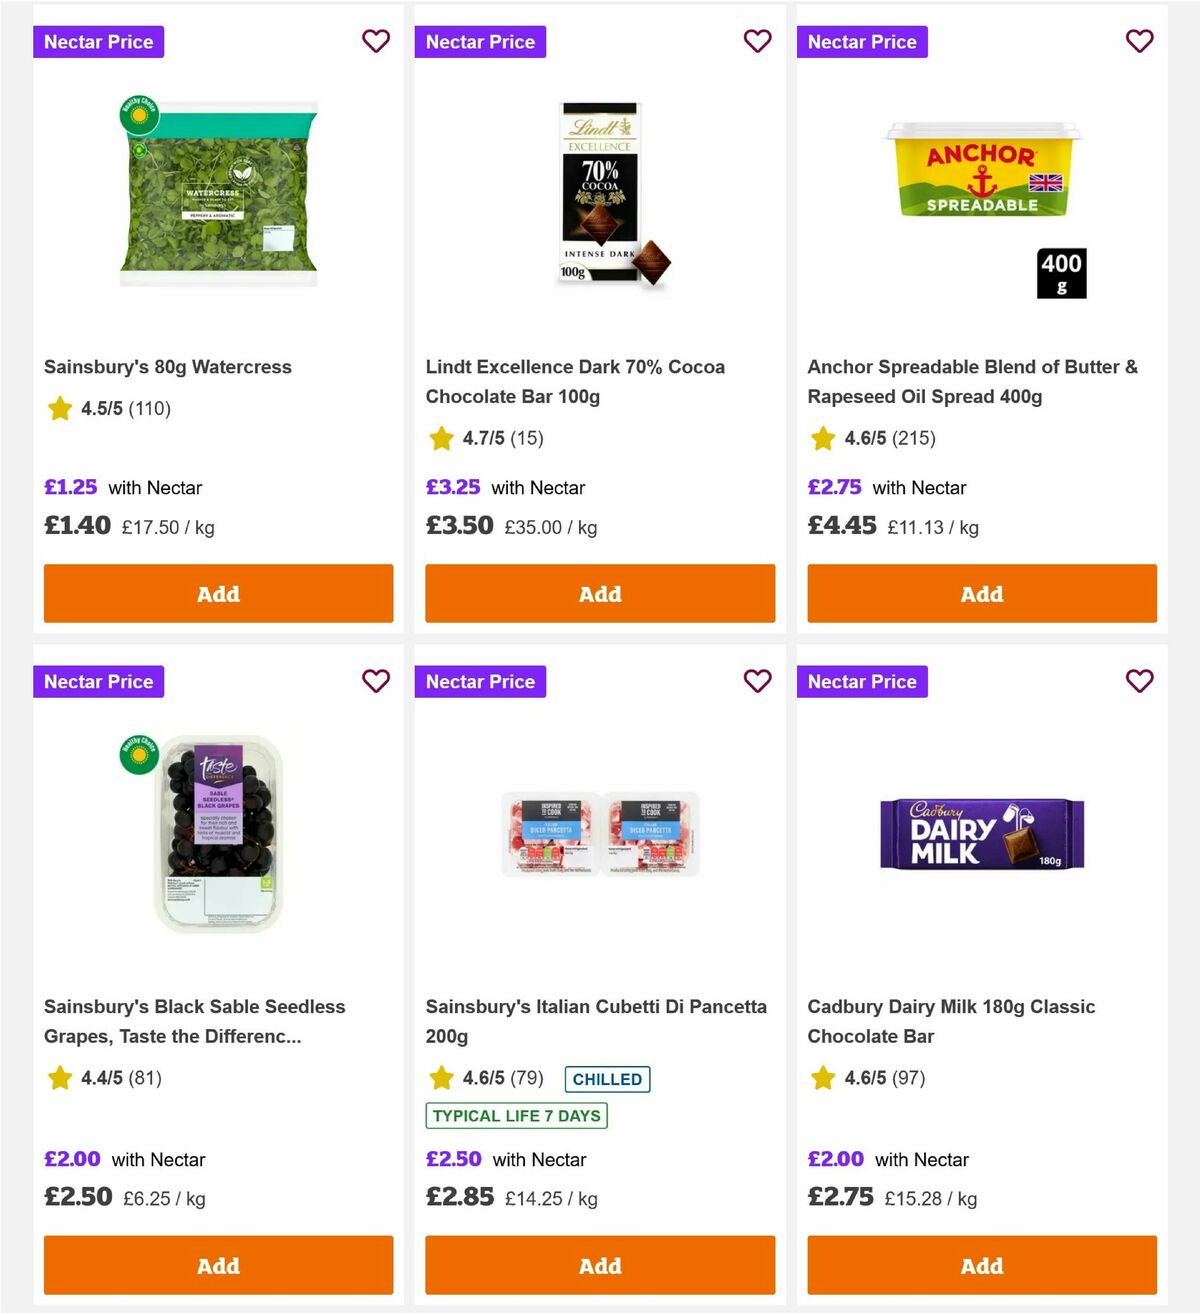Click the heart icon on the Black Sable Grapes
The height and width of the screenshot is (1314, 1200).
[x=376, y=681]
